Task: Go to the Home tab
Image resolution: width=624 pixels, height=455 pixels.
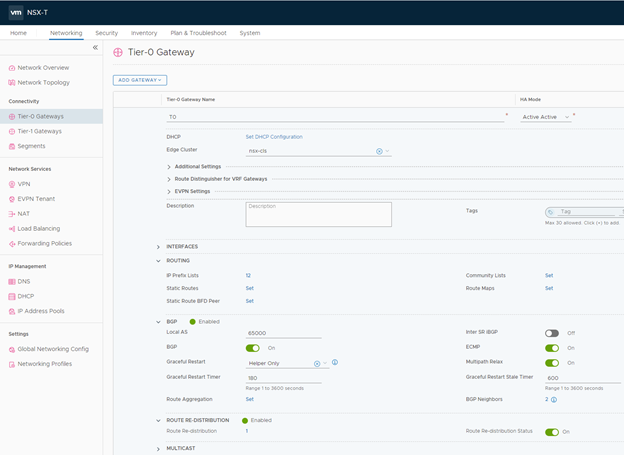Action: pos(18,33)
